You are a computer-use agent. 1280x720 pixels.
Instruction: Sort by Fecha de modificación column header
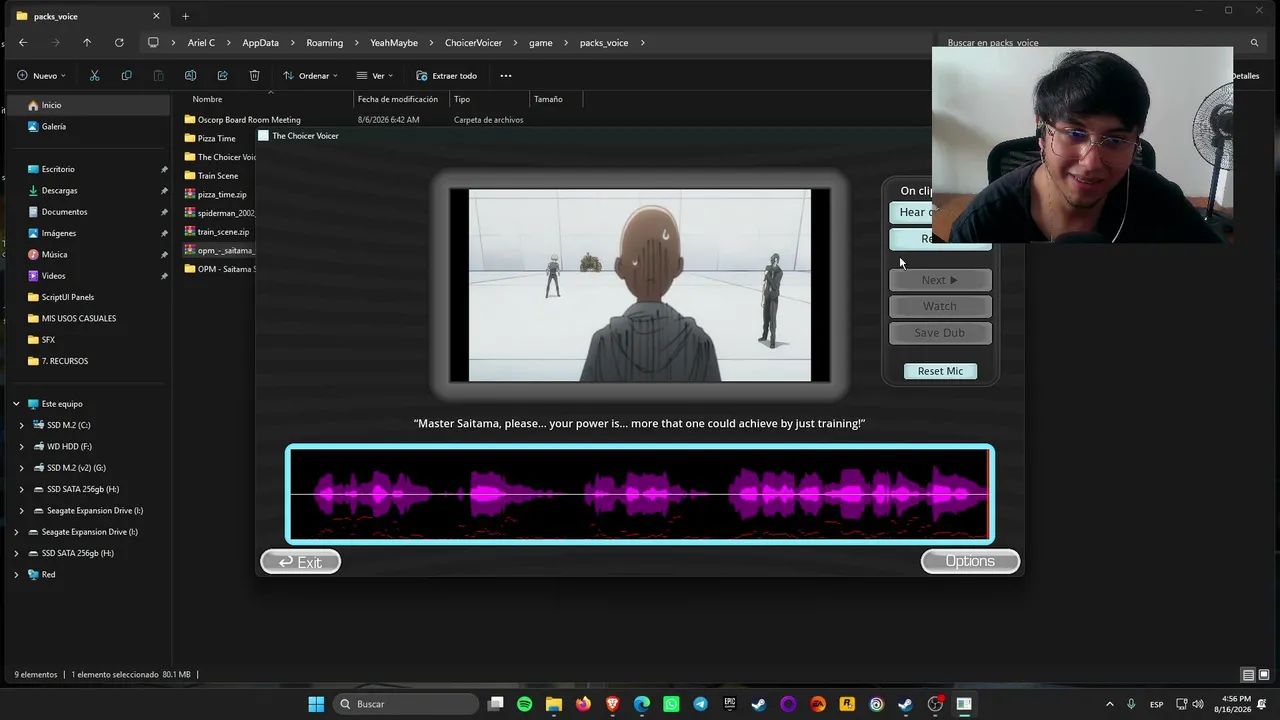(x=400, y=99)
